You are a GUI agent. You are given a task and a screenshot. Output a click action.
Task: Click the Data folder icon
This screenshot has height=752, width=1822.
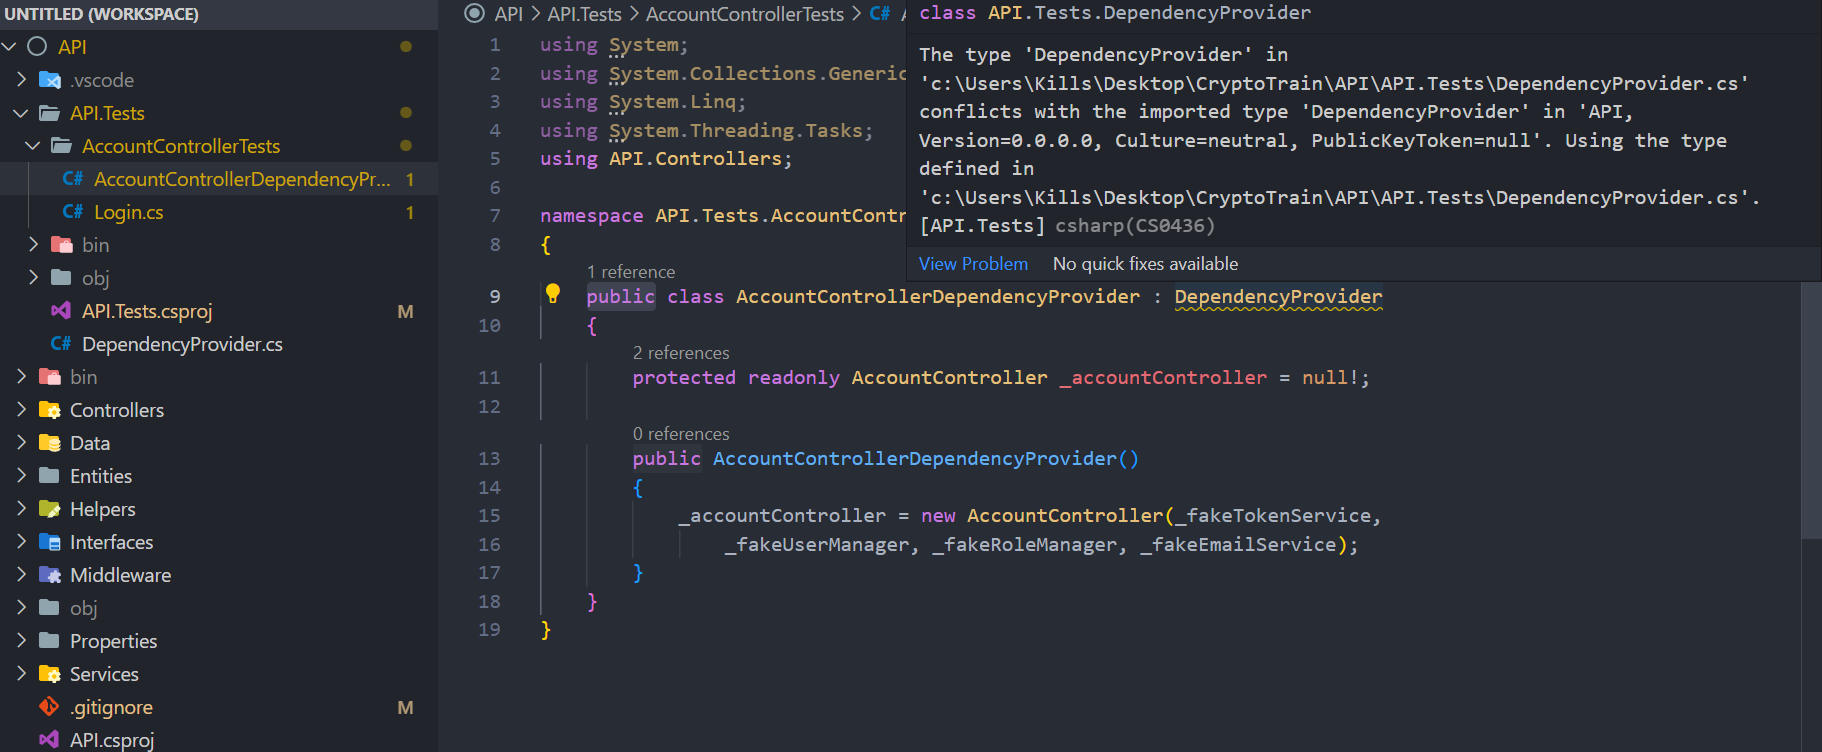(x=50, y=443)
